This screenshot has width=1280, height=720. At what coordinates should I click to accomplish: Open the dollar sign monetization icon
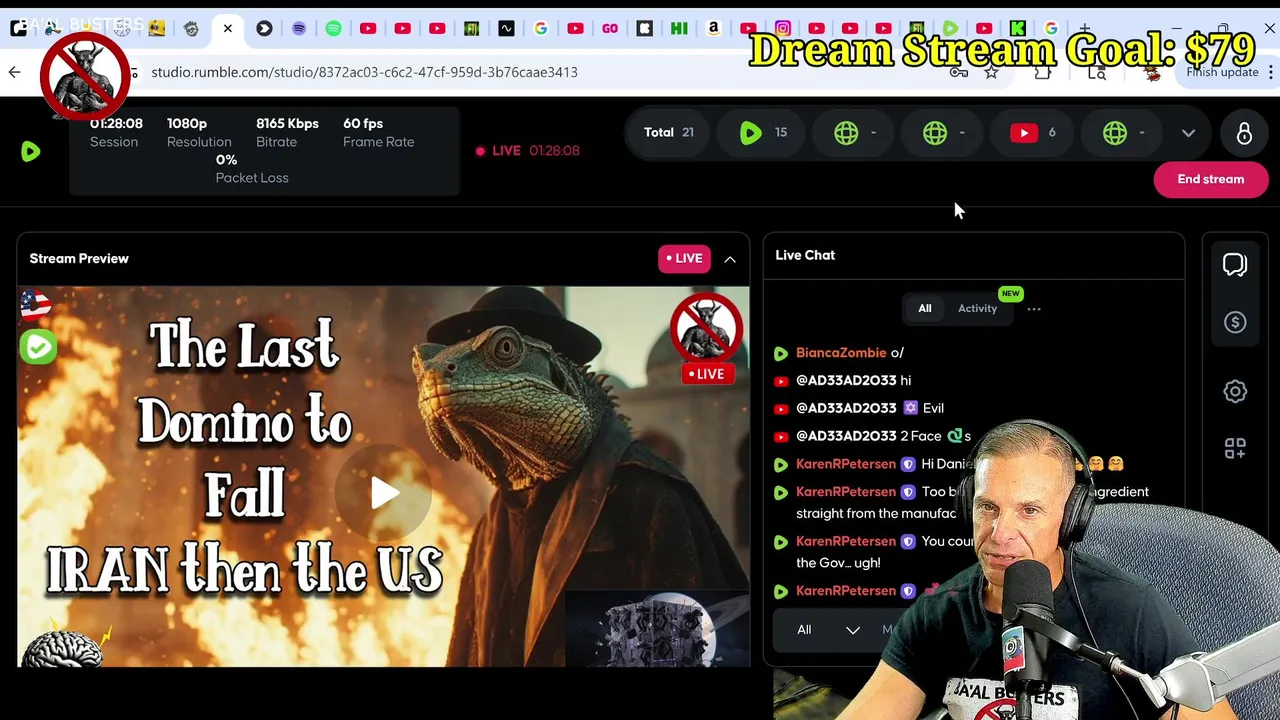1235,322
